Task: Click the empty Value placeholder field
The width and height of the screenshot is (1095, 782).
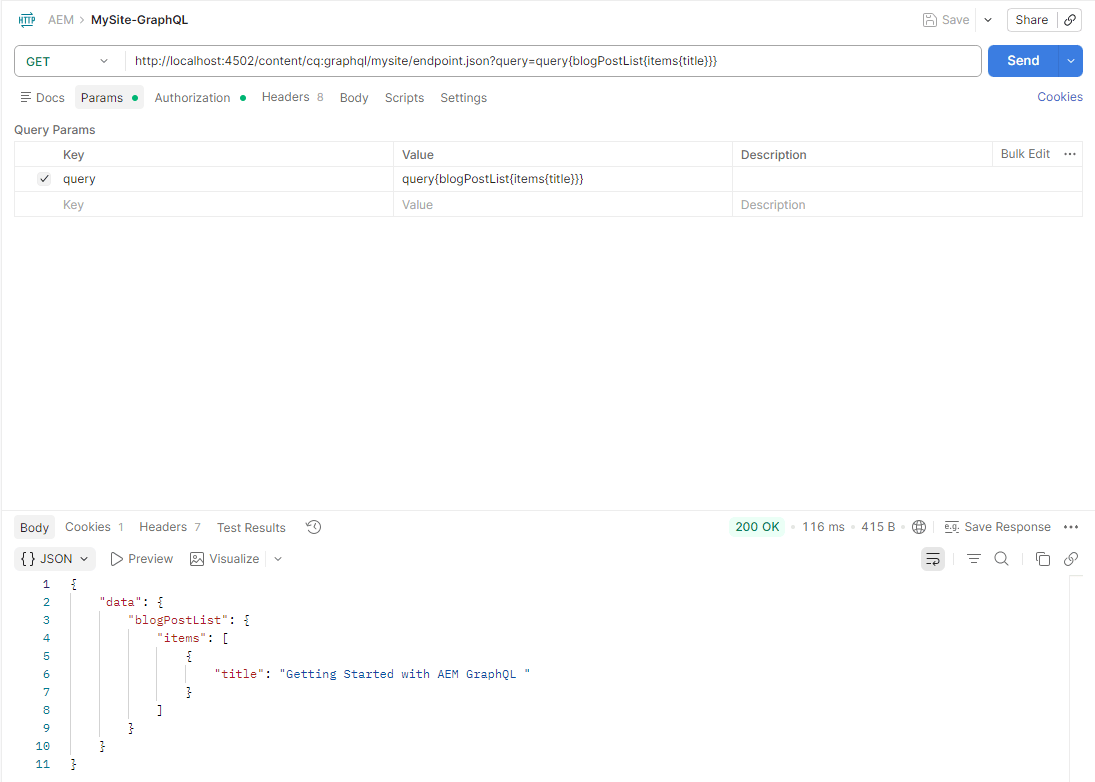Action: point(562,205)
